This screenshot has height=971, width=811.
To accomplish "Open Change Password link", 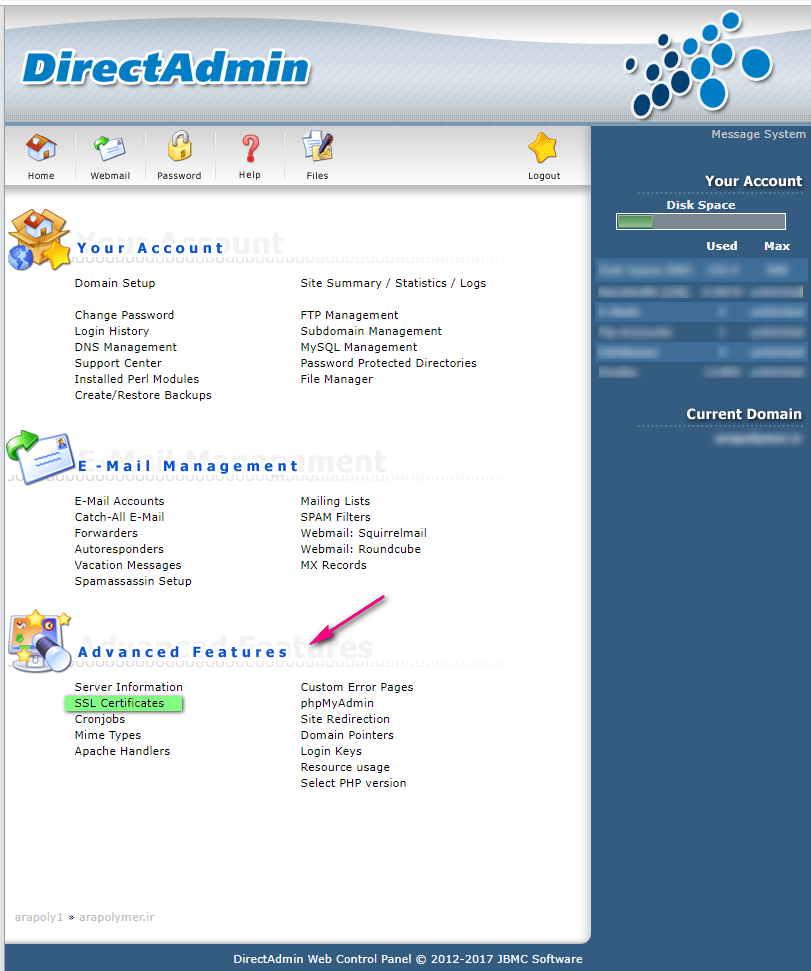I will click(x=124, y=315).
